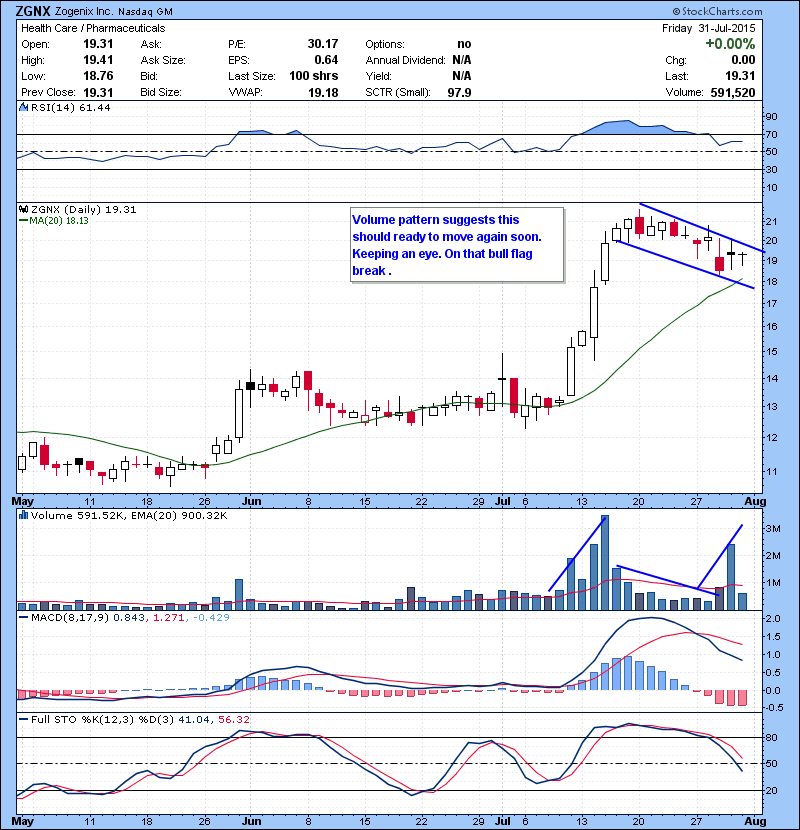Click the Zogenix Inc. company name
The width and height of the screenshot is (800, 830).
(x=85, y=12)
